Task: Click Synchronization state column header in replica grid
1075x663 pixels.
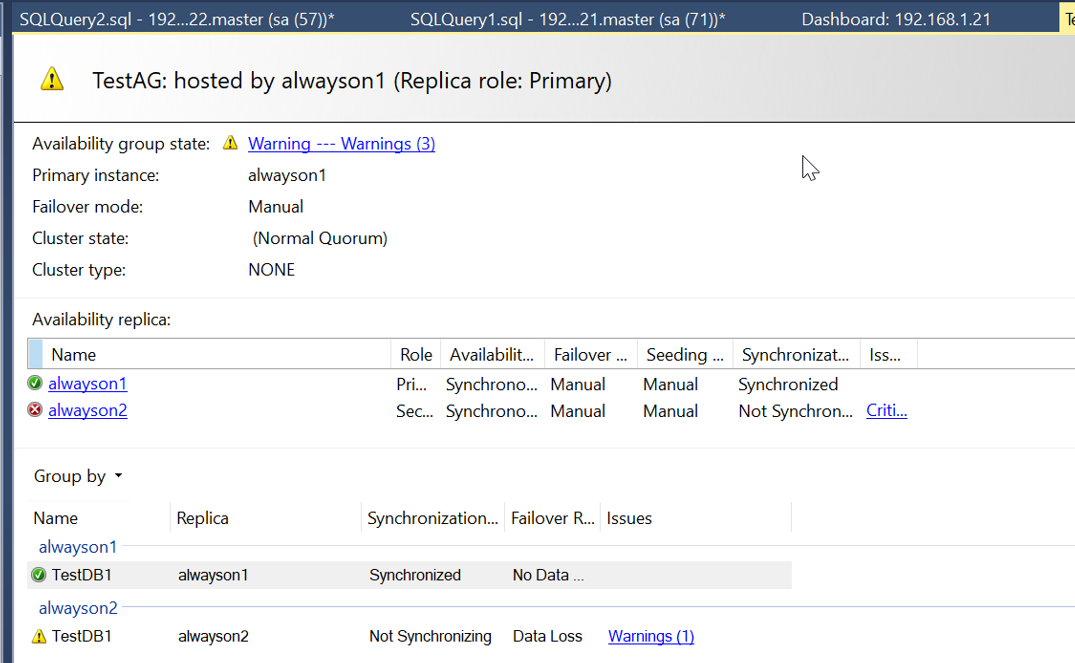Action: pos(796,354)
